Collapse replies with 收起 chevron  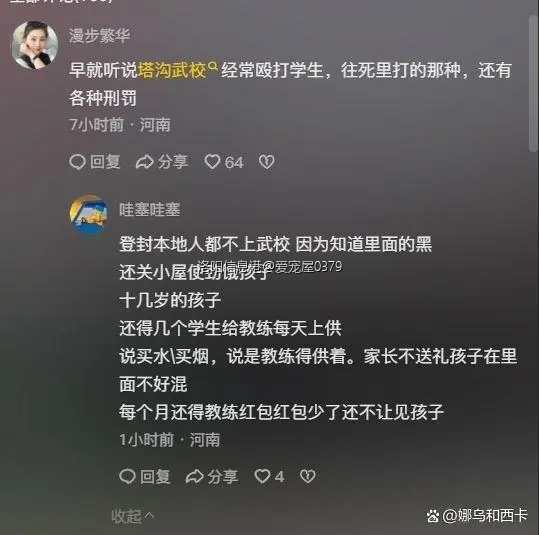click(133, 516)
